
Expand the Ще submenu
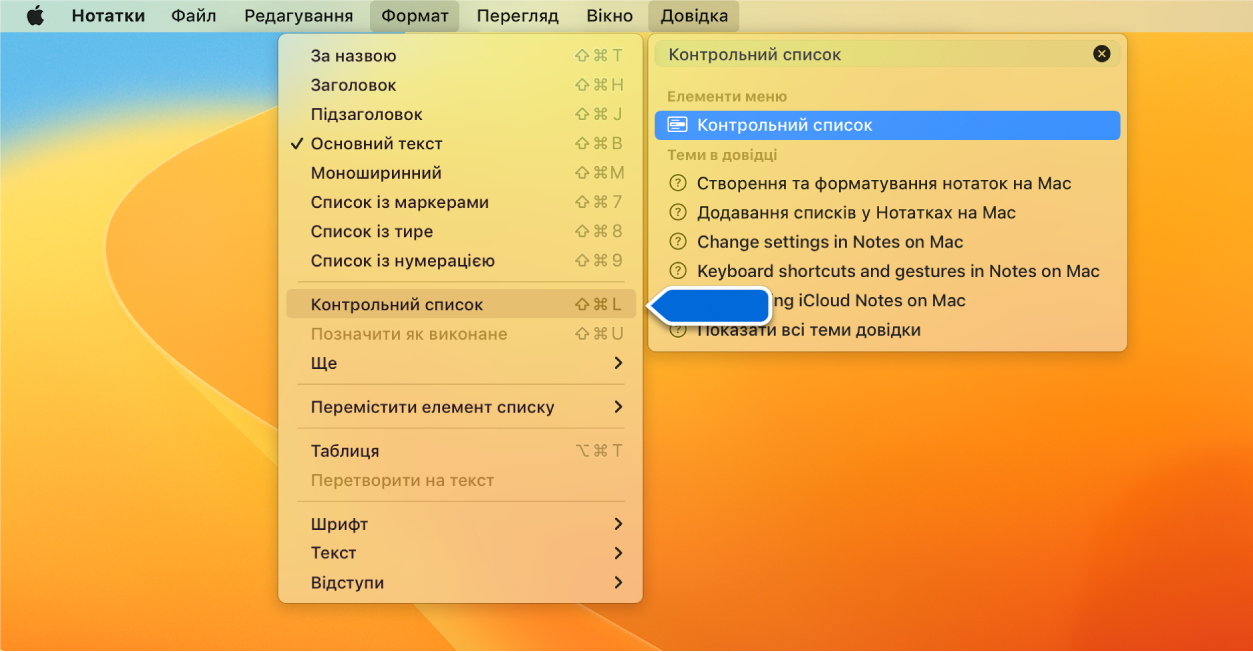[x=460, y=363]
